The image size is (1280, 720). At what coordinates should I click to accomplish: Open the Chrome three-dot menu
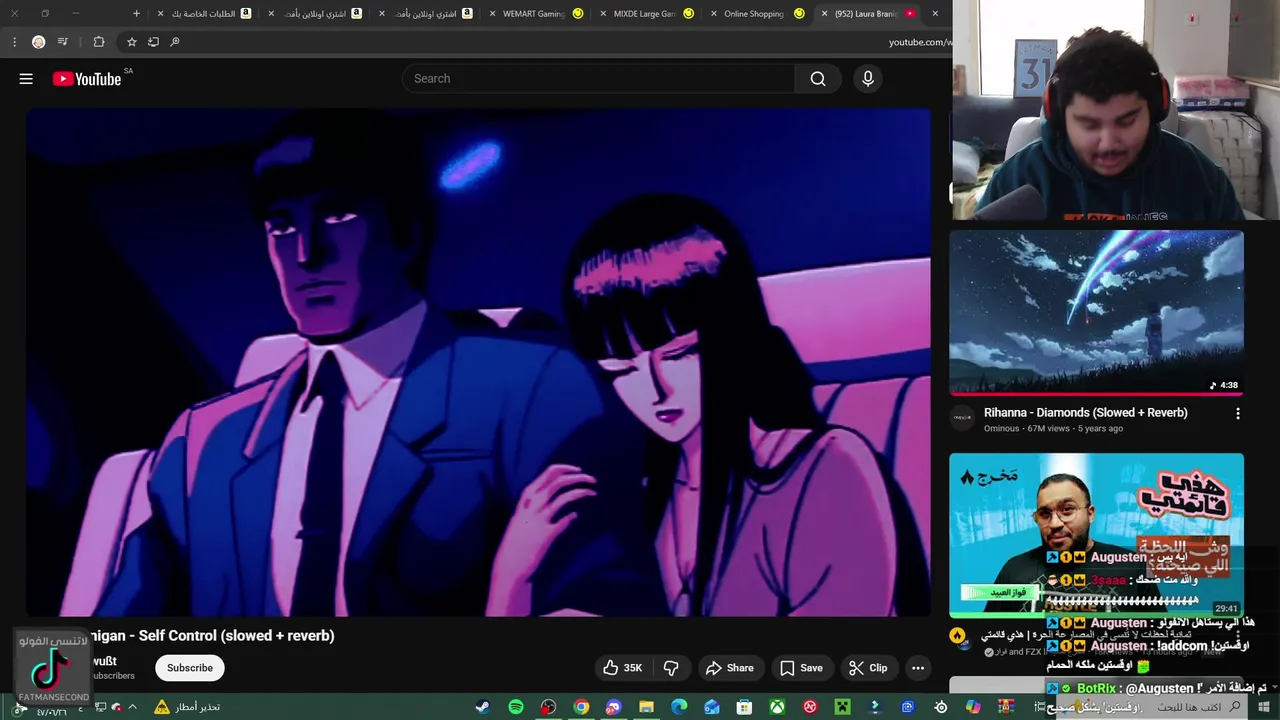click(x=14, y=42)
